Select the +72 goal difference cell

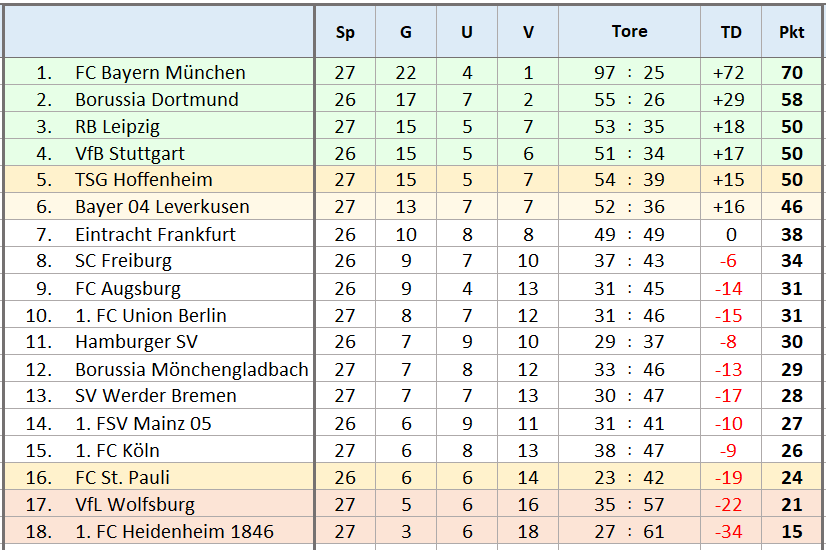click(x=731, y=73)
